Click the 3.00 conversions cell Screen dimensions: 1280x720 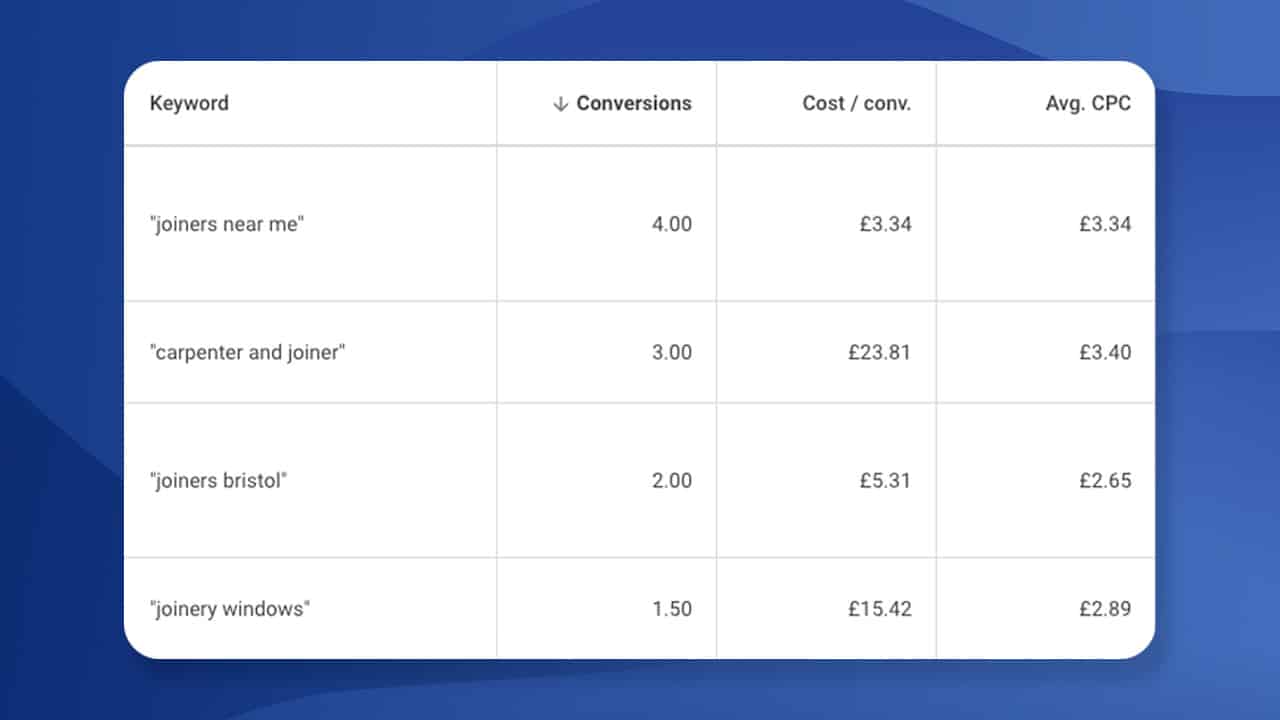click(671, 353)
